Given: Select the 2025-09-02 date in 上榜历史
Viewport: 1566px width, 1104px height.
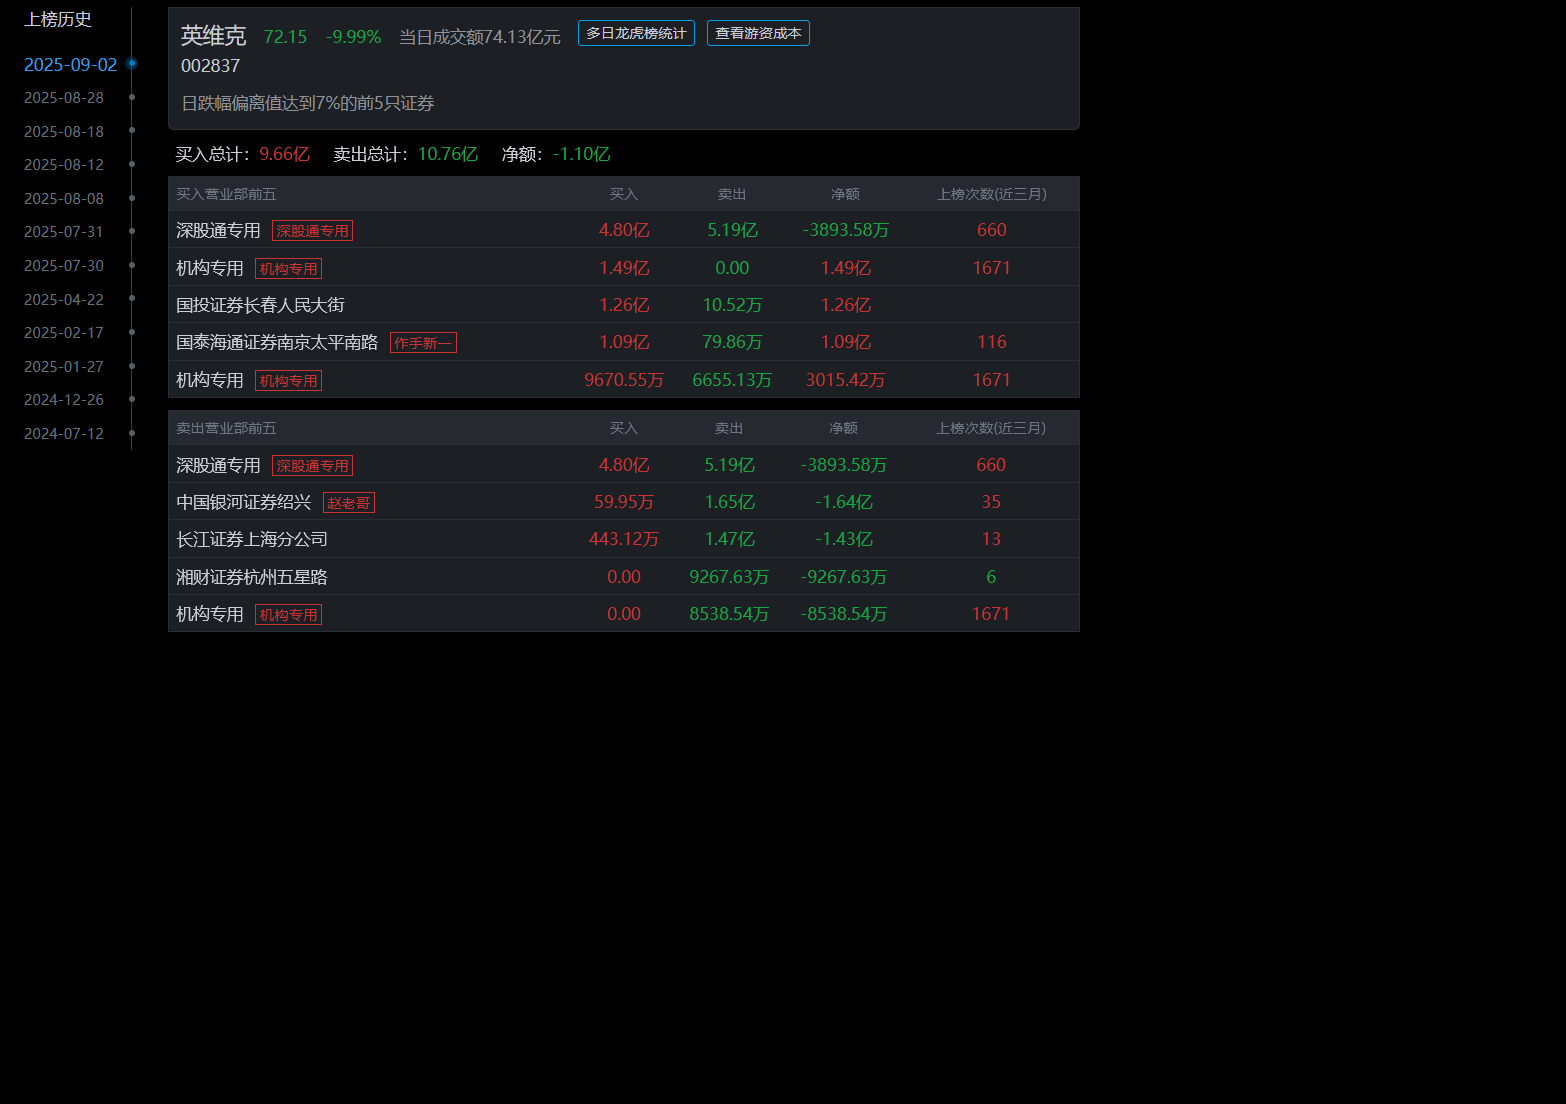Looking at the screenshot, I should [x=71, y=65].
